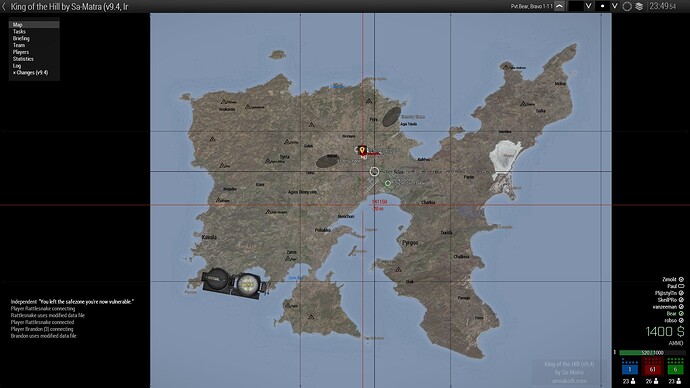The height and width of the screenshot is (388, 690).
Task: Expand the first dropdown arrow in top bar
Action: (588, 6)
